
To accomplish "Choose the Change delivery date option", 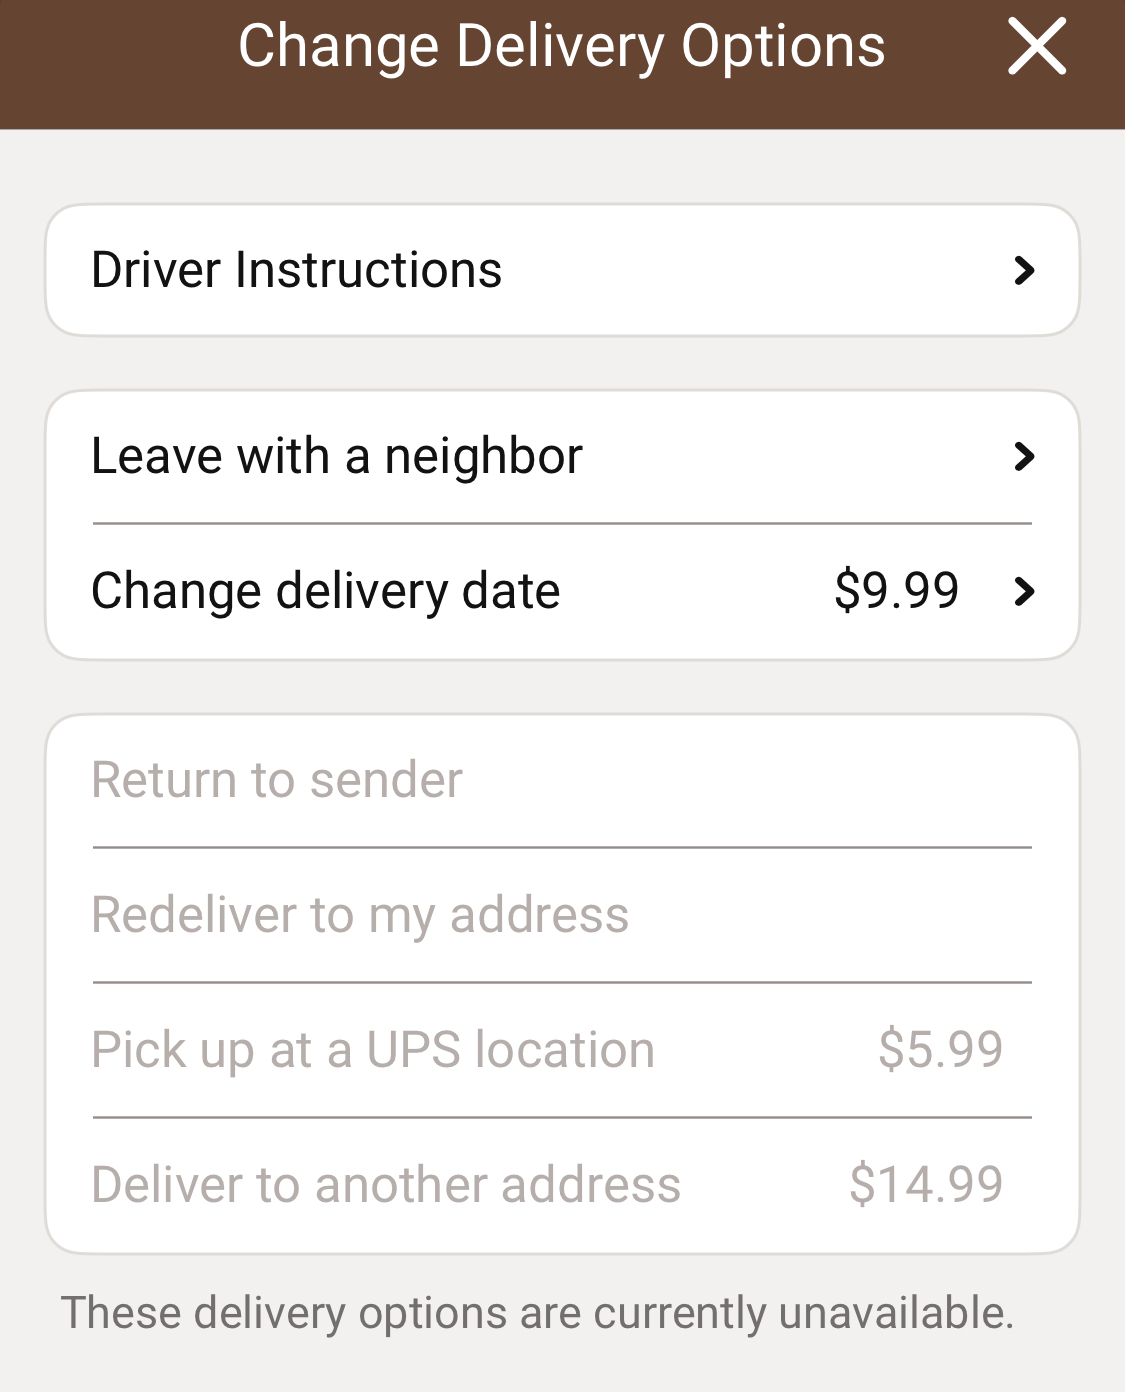I will (326, 591).
